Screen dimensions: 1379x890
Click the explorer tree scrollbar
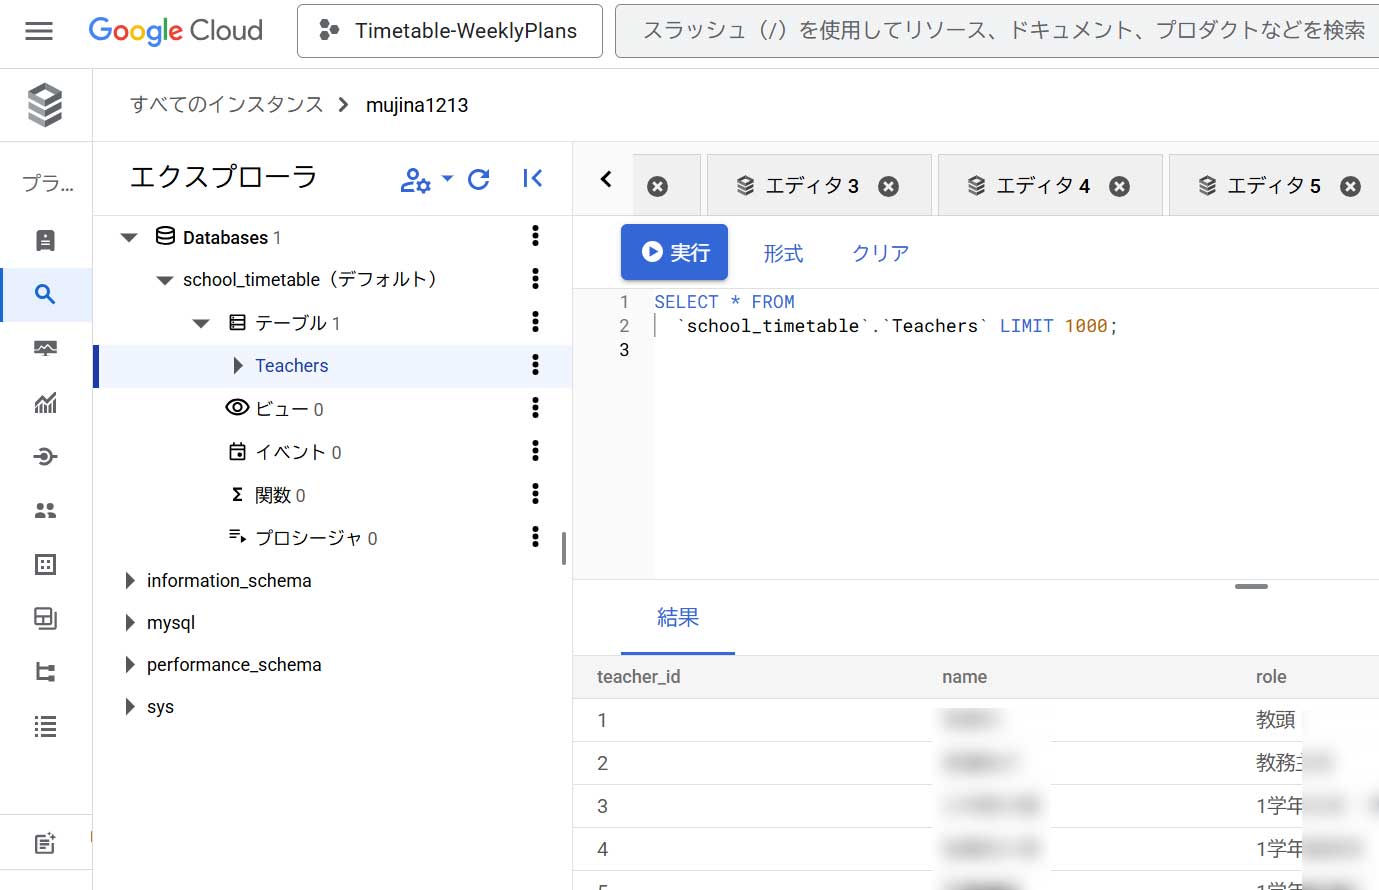(564, 548)
